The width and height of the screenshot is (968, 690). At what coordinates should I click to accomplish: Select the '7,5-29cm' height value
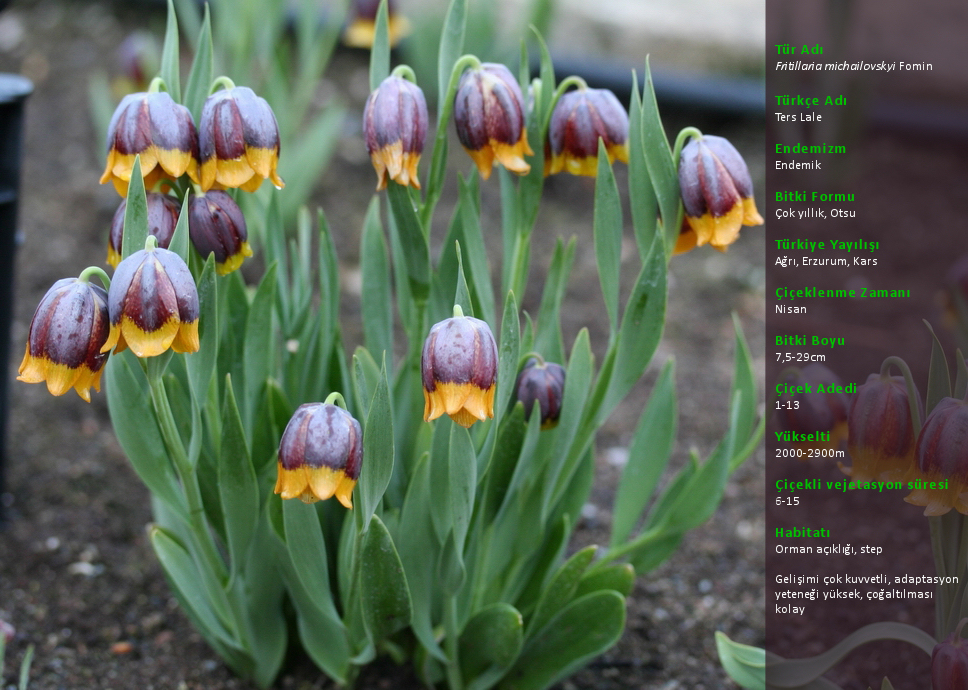click(x=800, y=357)
